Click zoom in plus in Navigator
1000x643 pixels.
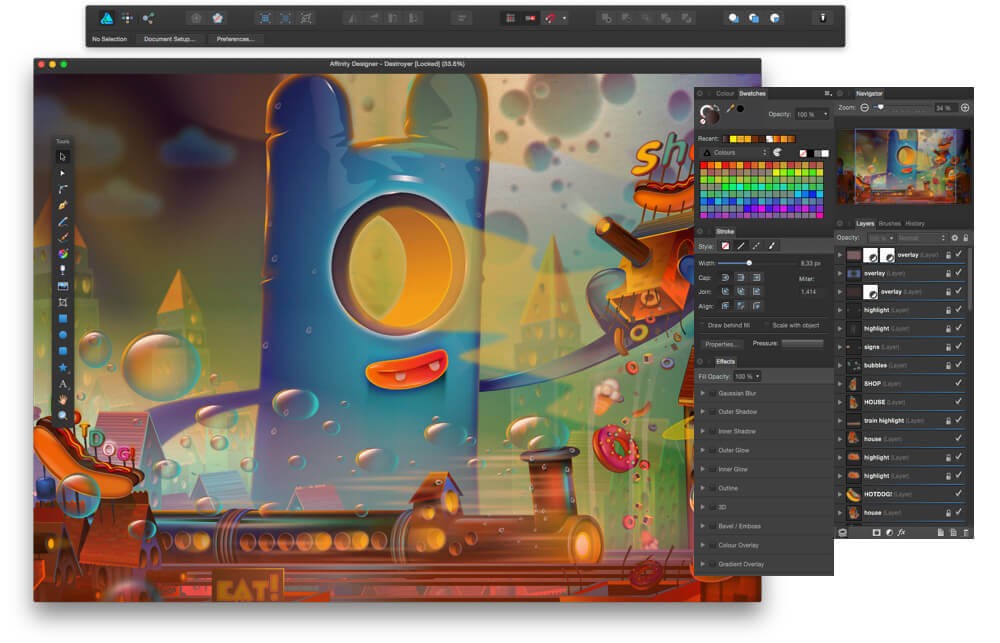pyautogui.click(x=965, y=107)
